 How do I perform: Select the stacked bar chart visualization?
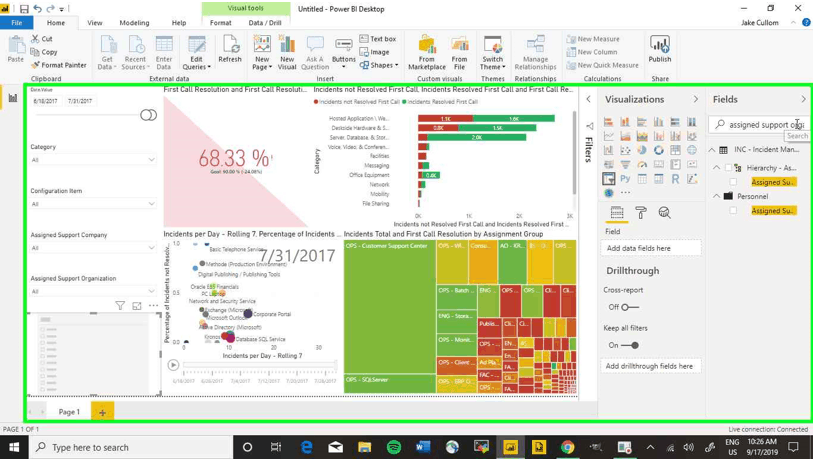tap(609, 122)
